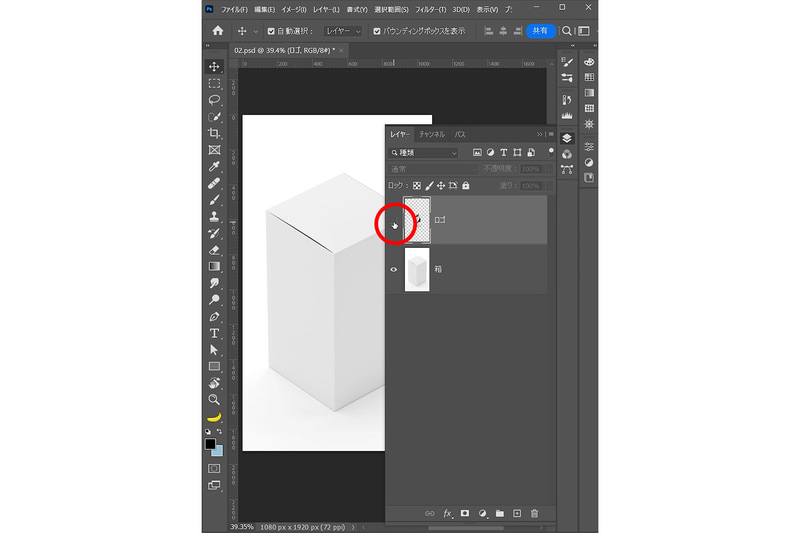Screen dimensions: 800x533
Task: Select the Brush tool
Action: click(x=214, y=200)
